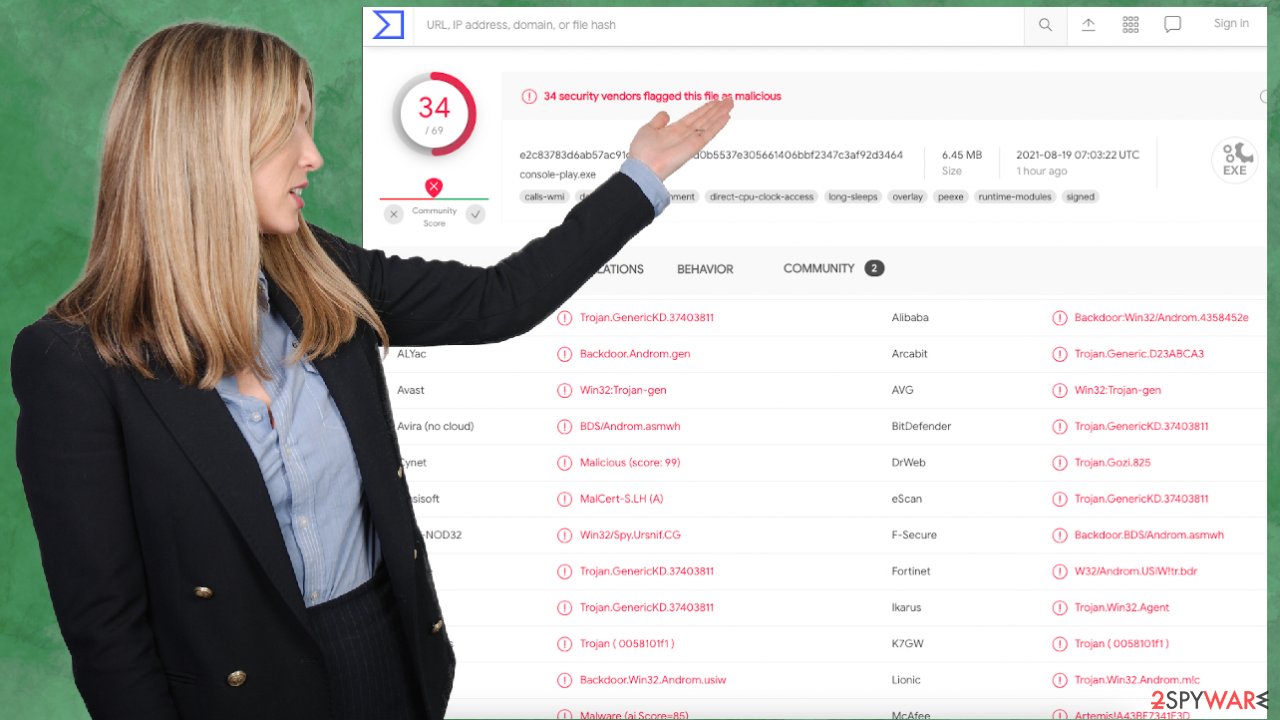Select the K7GW vendor name
This screenshot has height=720, width=1280.
pos(906,644)
